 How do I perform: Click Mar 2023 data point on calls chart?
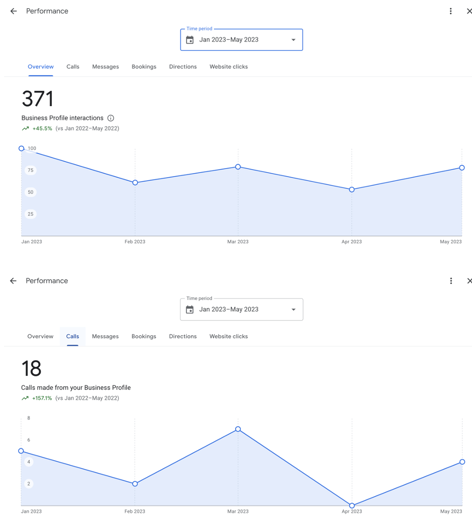click(238, 429)
